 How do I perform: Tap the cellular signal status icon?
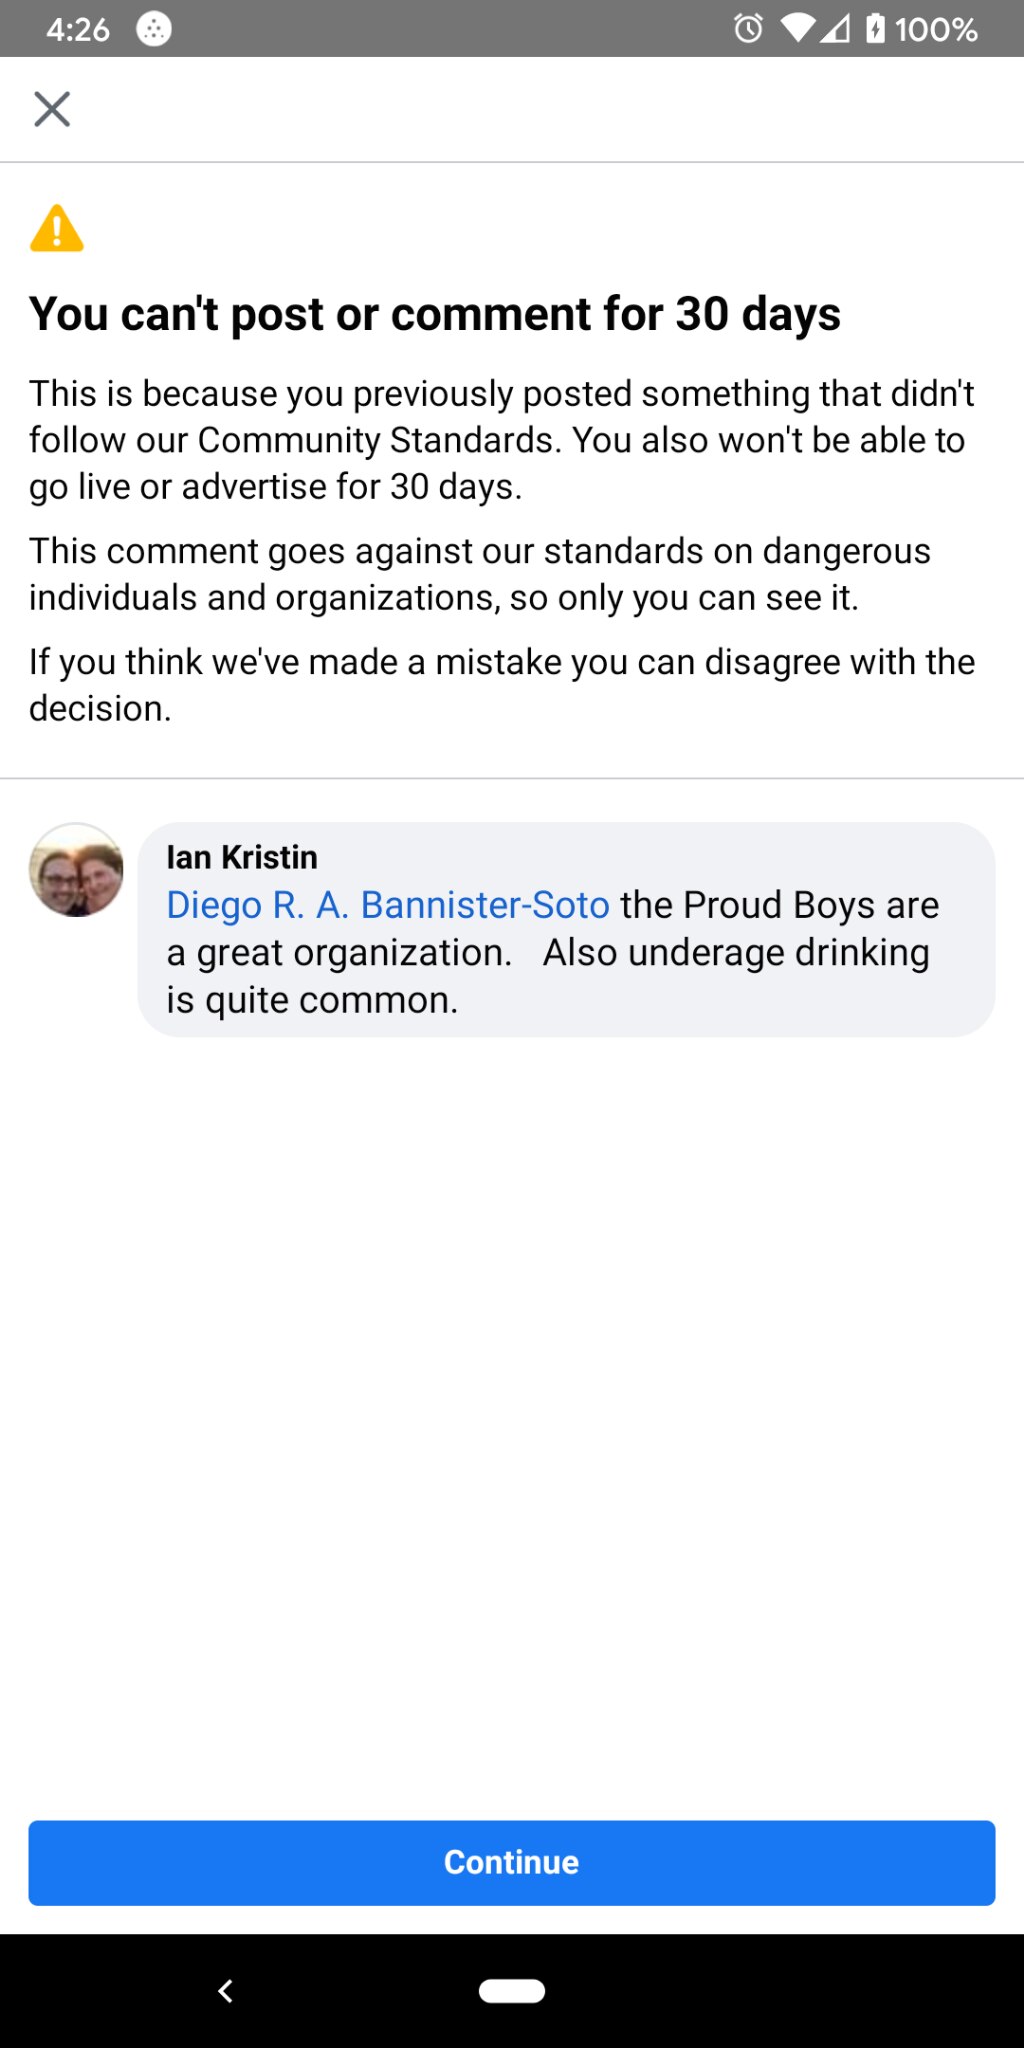836,28
